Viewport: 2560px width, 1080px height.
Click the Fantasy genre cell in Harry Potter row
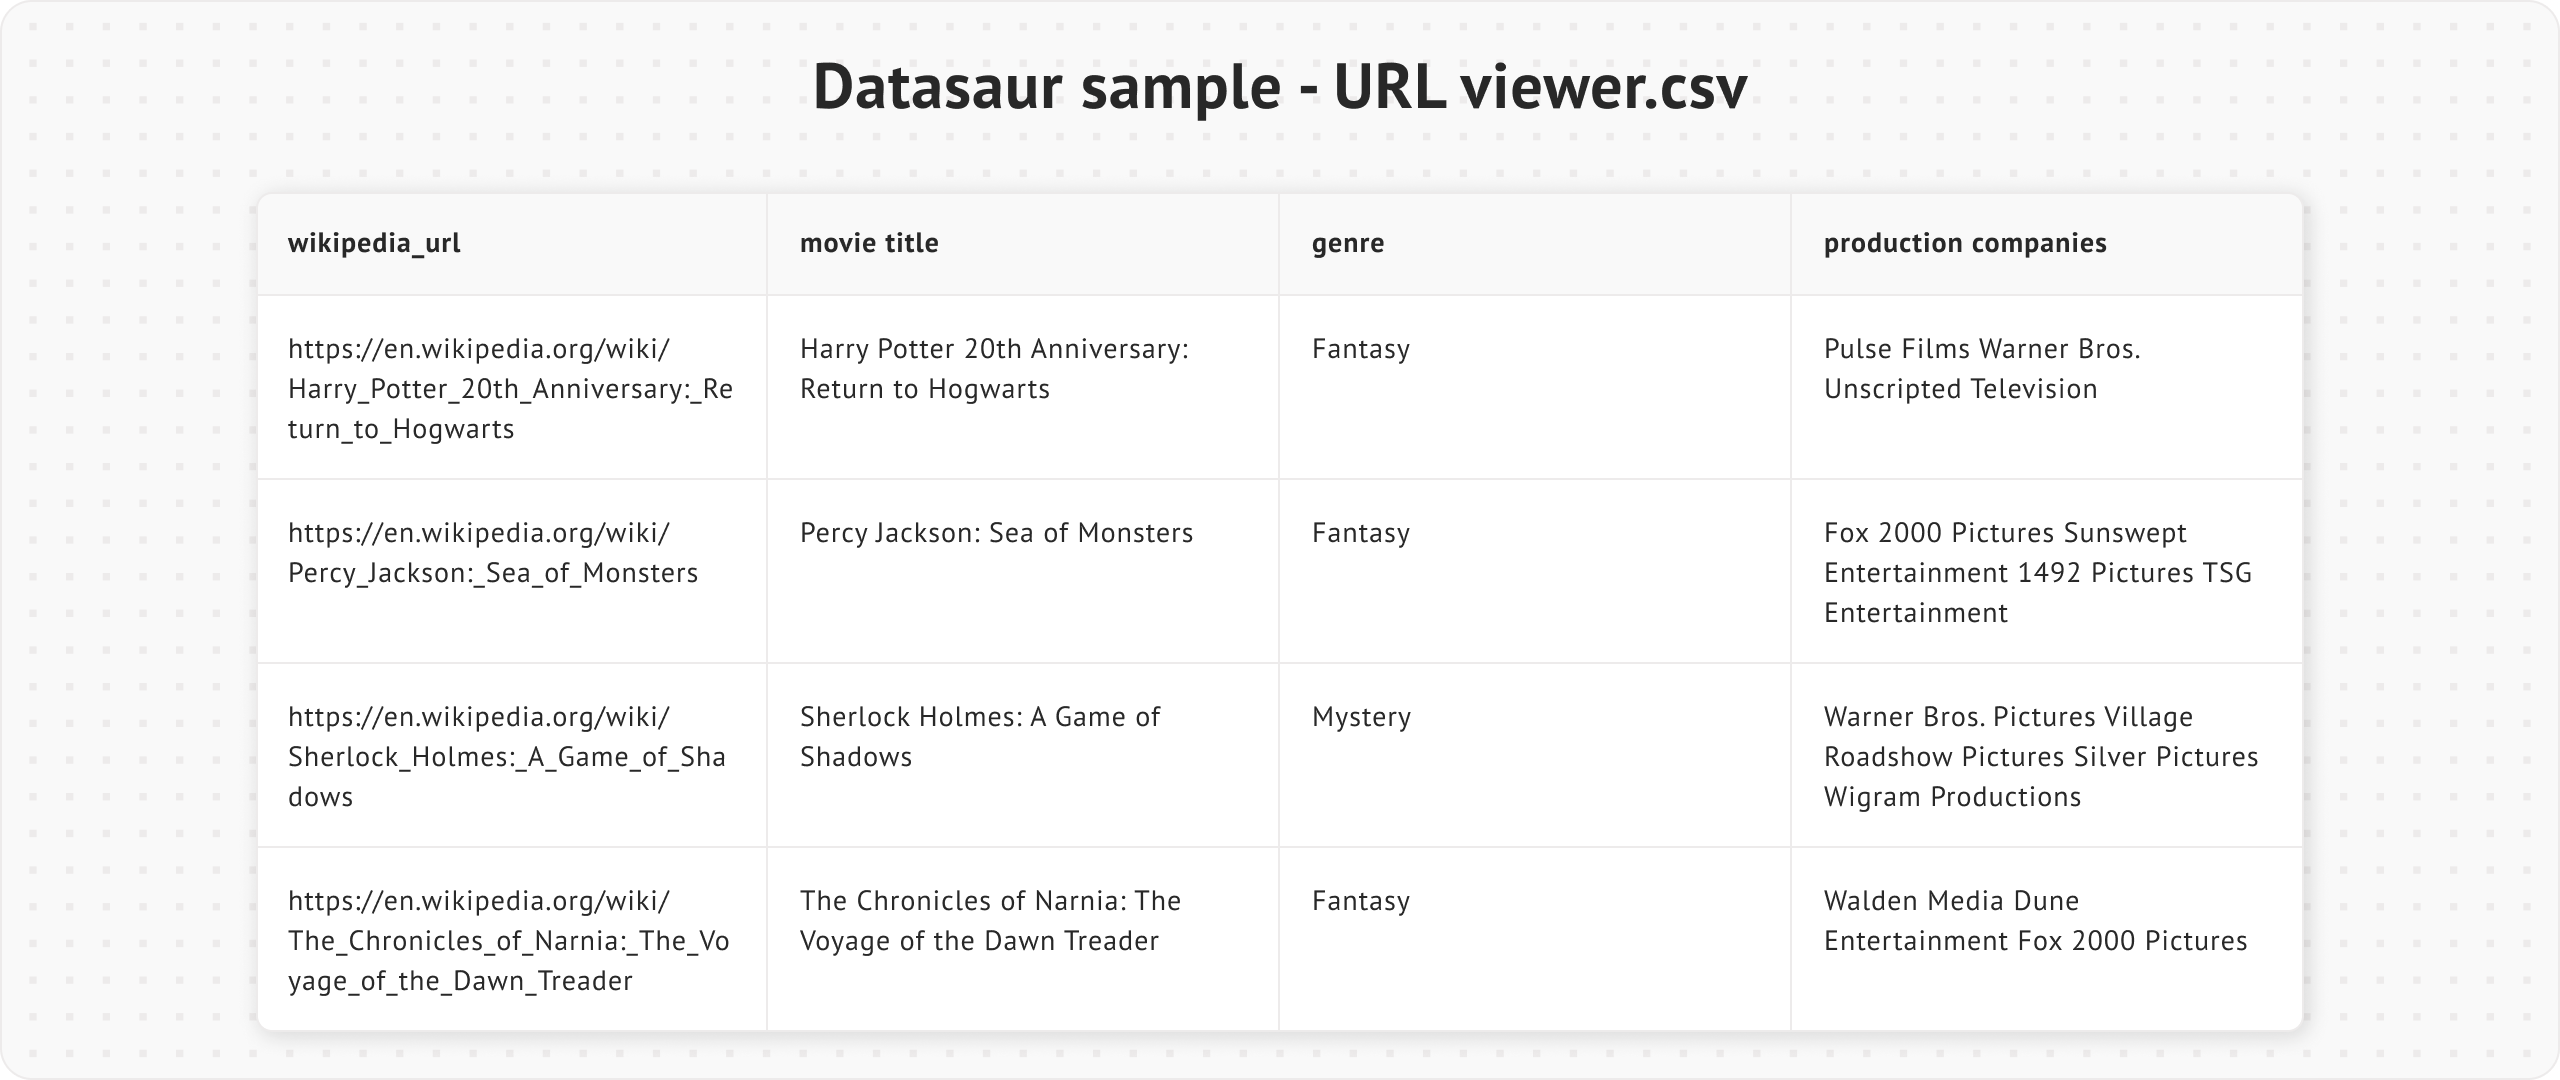pyautogui.click(x=1361, y=349)
